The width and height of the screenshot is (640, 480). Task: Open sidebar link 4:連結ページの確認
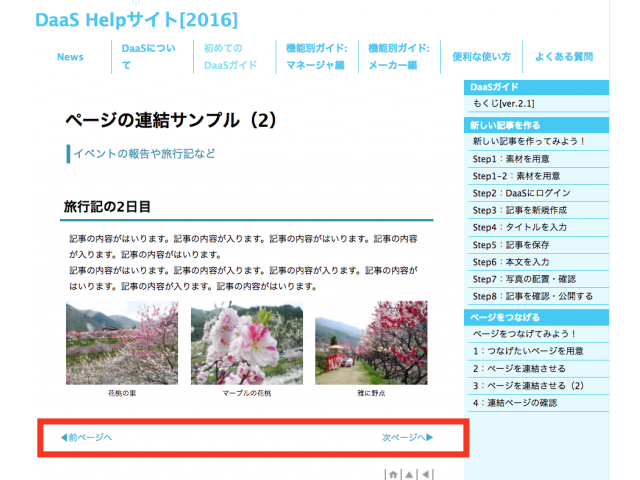pos(514,403)
